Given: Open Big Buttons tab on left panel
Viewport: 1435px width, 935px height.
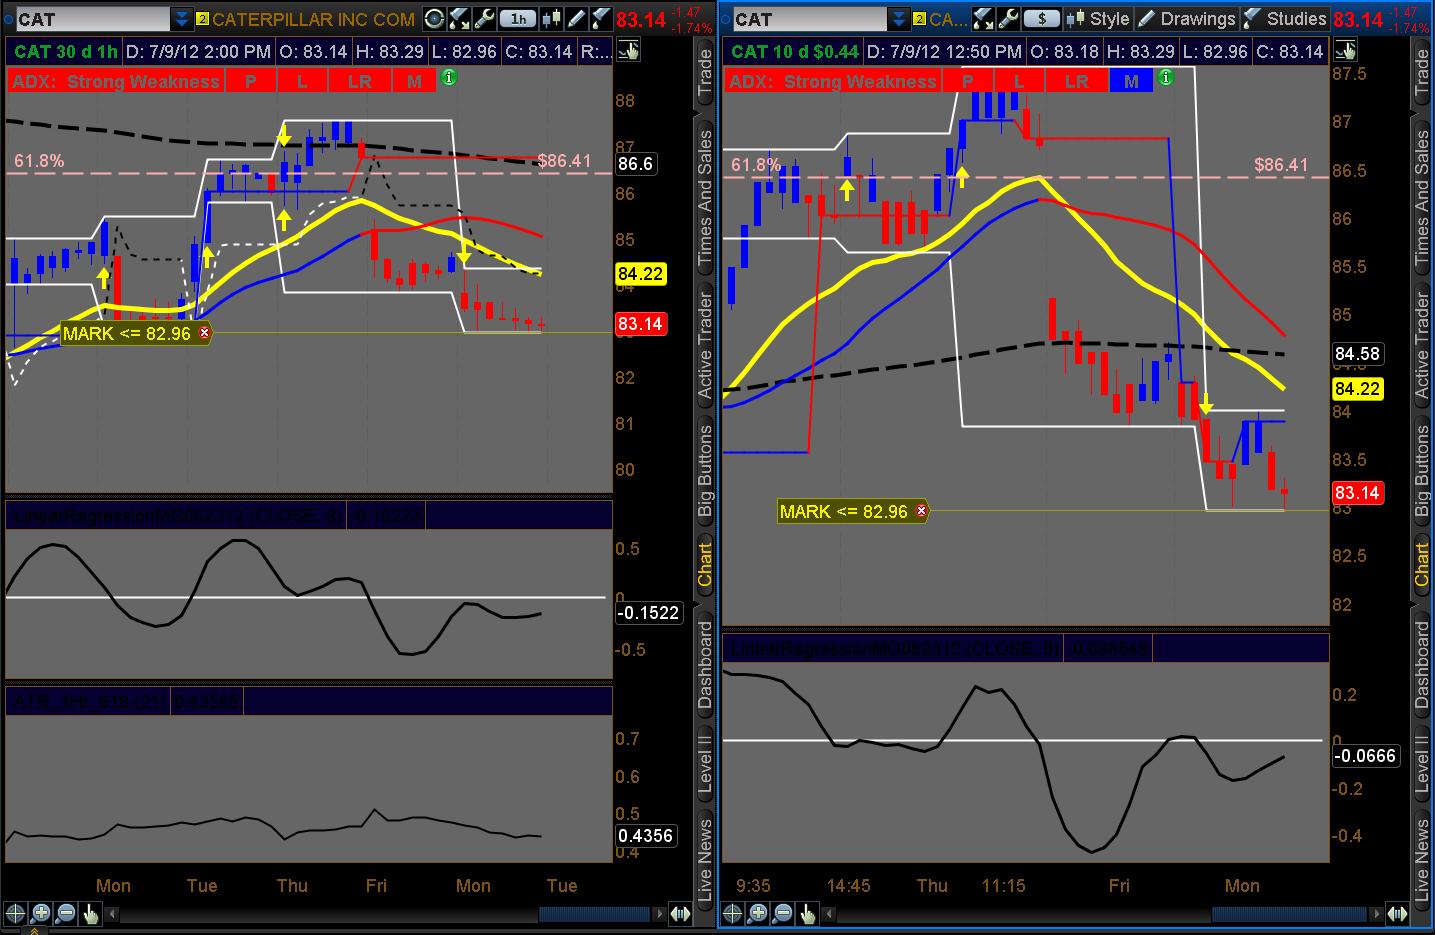Looking at the screenshot, I should [x=705, y=471].
